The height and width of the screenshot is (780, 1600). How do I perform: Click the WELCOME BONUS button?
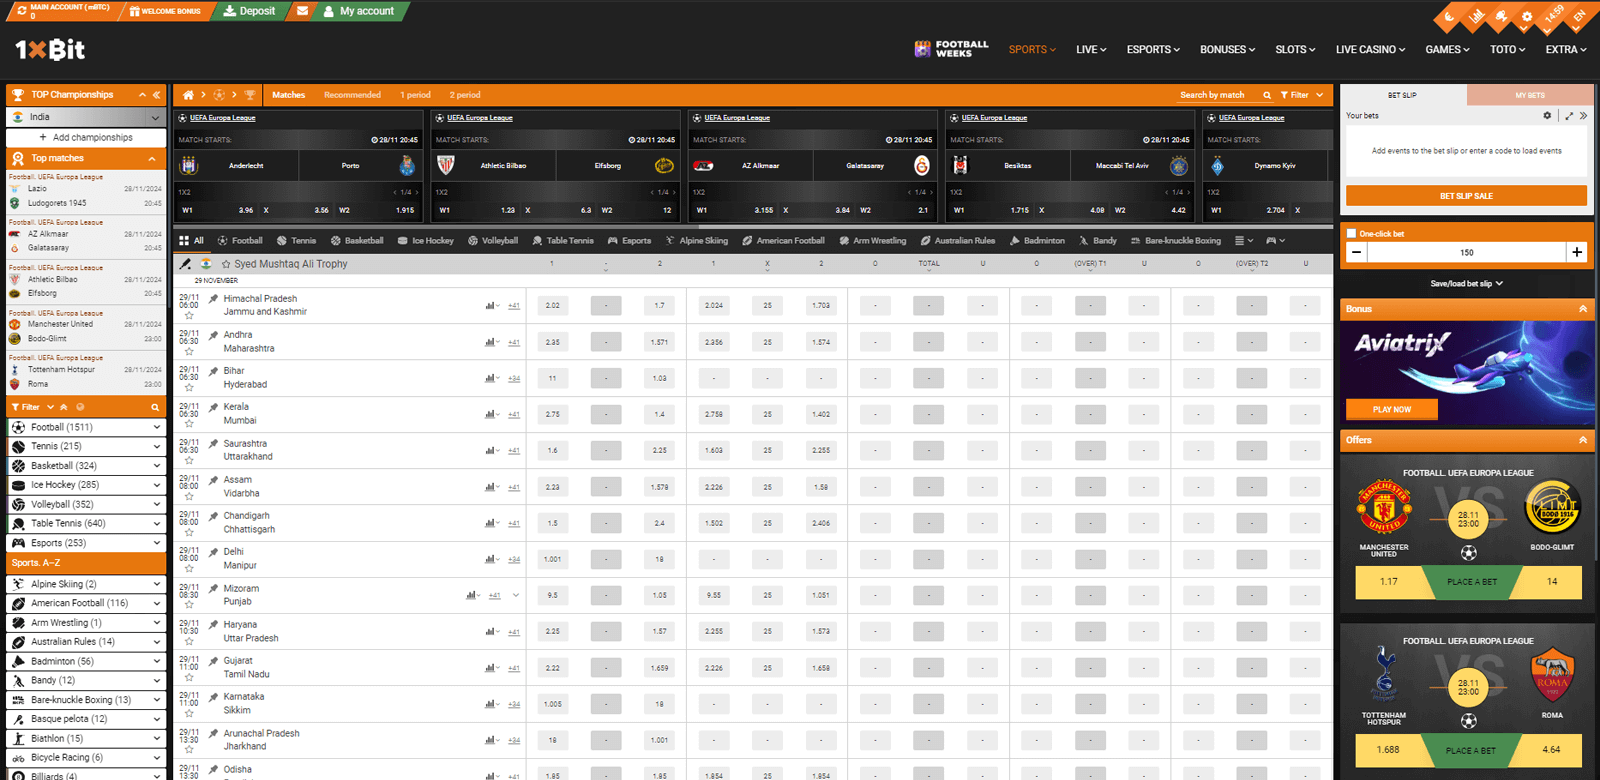(165, 11)
